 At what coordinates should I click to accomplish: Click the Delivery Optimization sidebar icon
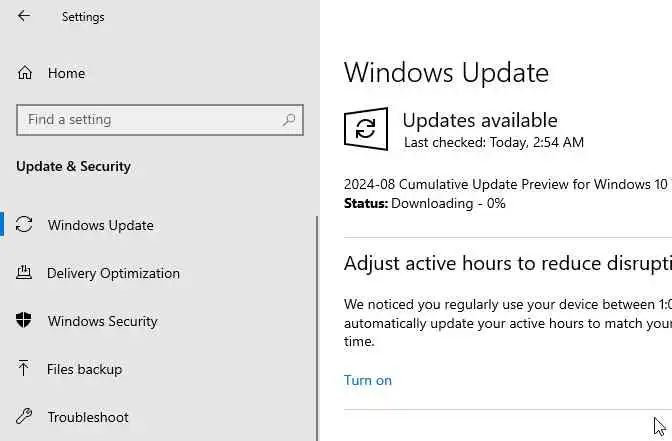coord(25,273)
